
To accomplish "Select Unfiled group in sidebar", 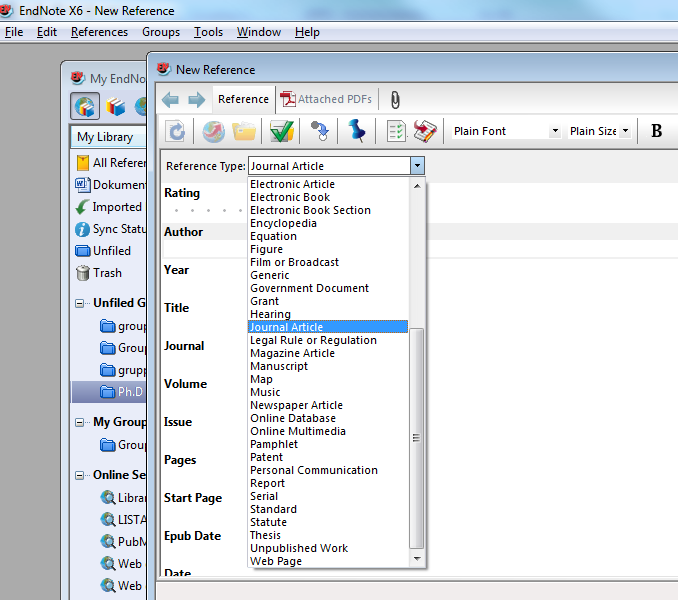I will 103,251.
